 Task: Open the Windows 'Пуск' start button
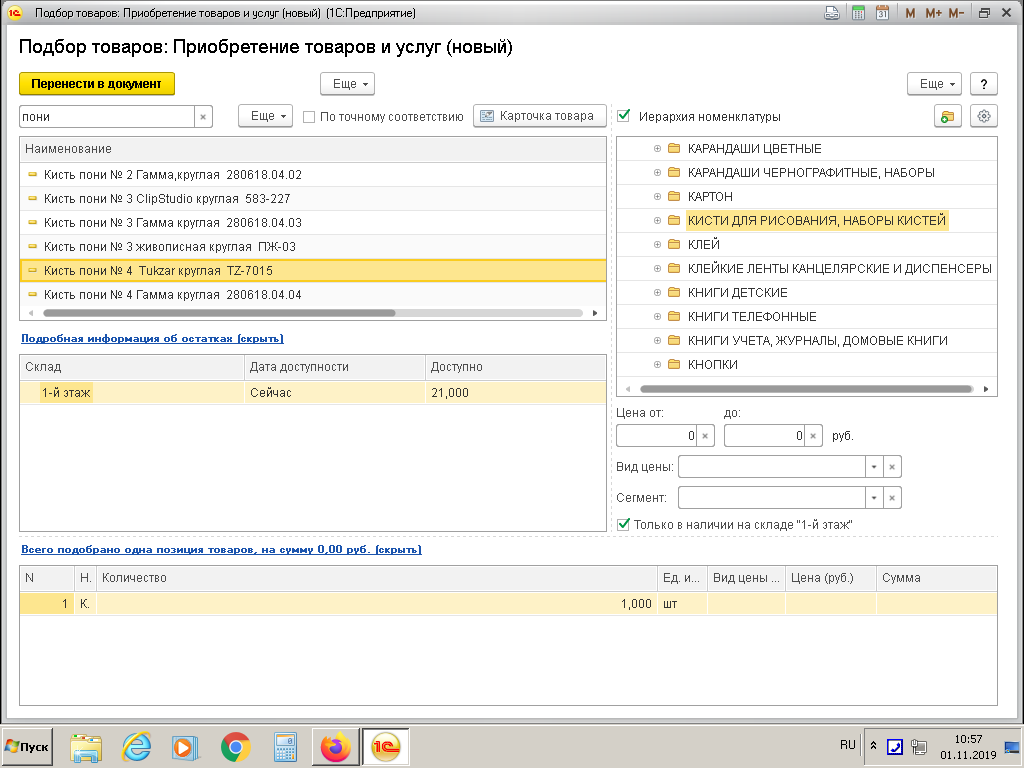point(27,746)
